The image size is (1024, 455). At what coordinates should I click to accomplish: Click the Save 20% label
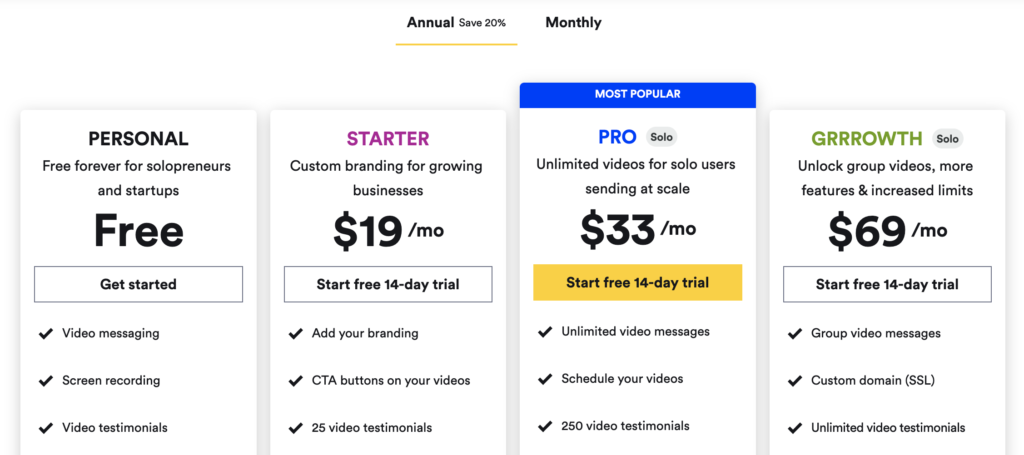pyautogui.click(x=482, y=23)
